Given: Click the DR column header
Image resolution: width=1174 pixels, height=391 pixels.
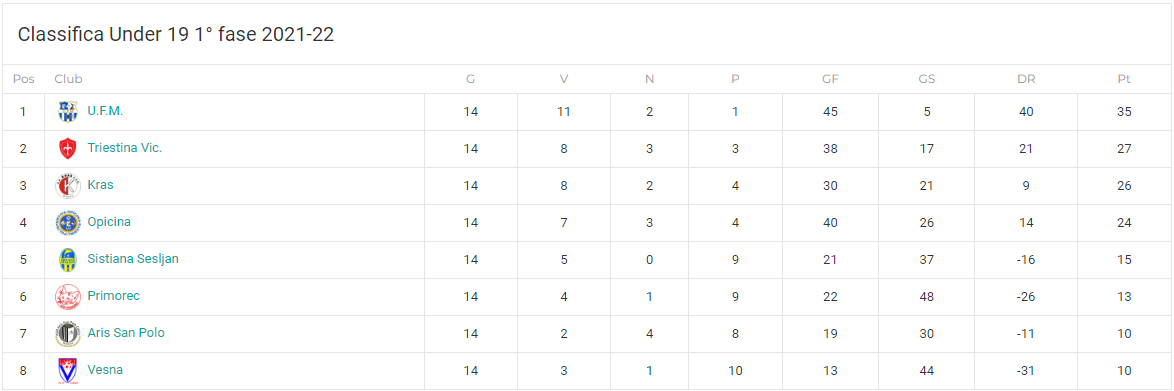Looking at the screenshot, I should point(1026,79).
